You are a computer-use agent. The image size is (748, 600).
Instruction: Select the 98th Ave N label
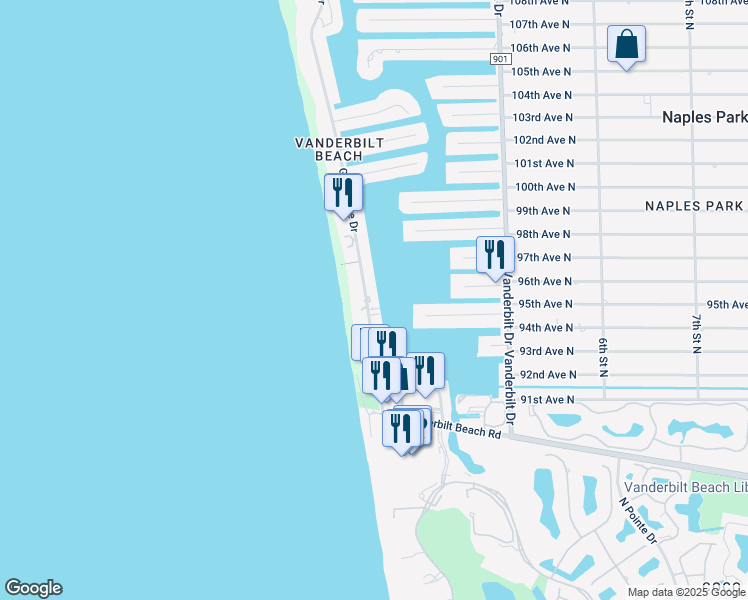click(543, 234)
